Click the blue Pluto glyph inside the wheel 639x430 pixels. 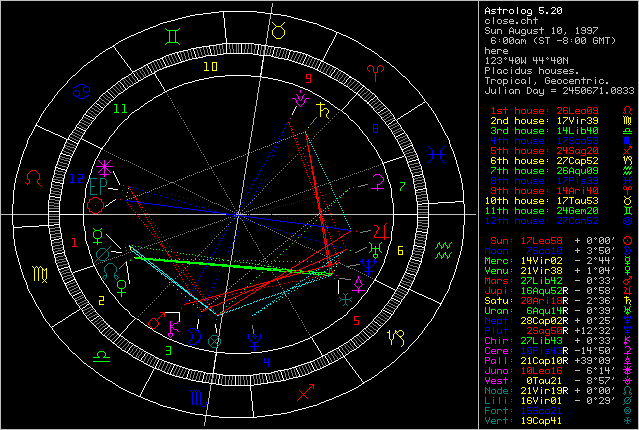(x=254, y=341)
